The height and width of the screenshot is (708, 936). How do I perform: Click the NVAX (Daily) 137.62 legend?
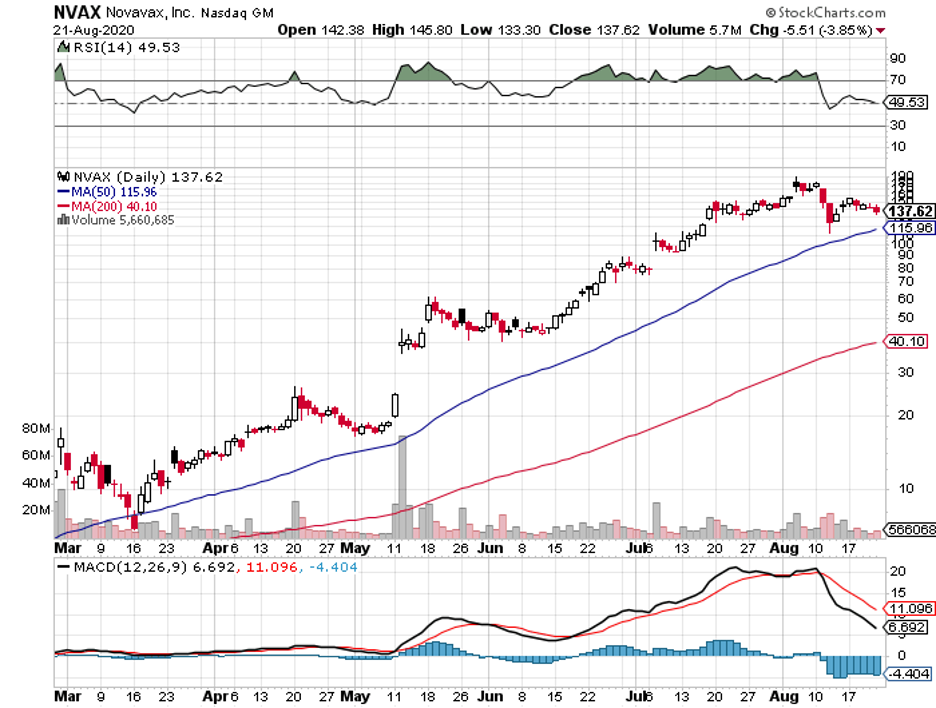[x=148, y=177]
